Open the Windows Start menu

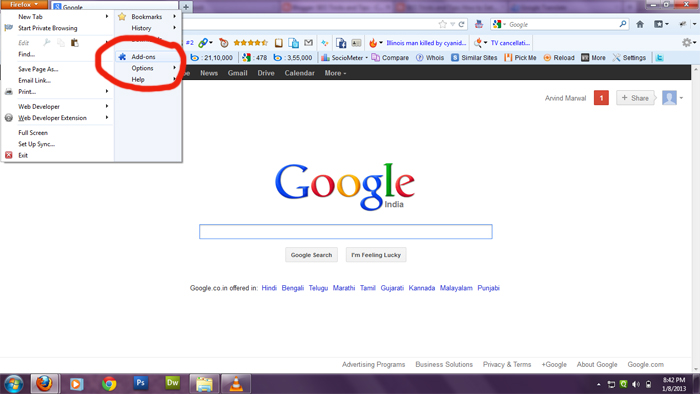pyautogui.click(x=13, y=384)
